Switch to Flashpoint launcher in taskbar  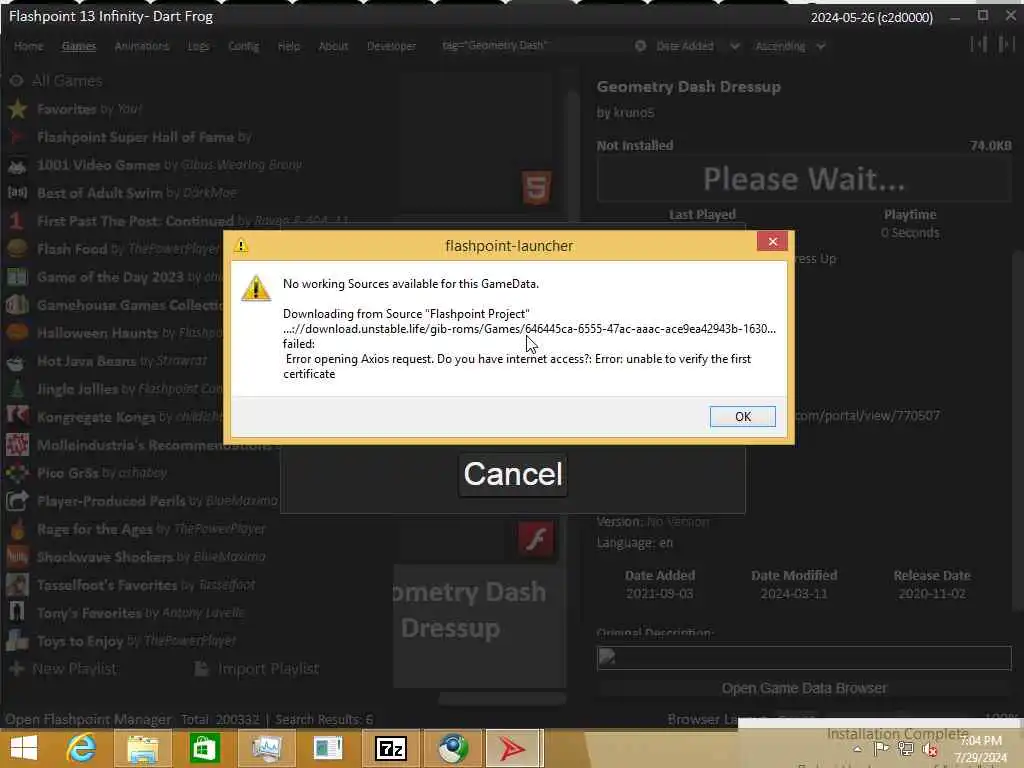click(x=513, y=748)
